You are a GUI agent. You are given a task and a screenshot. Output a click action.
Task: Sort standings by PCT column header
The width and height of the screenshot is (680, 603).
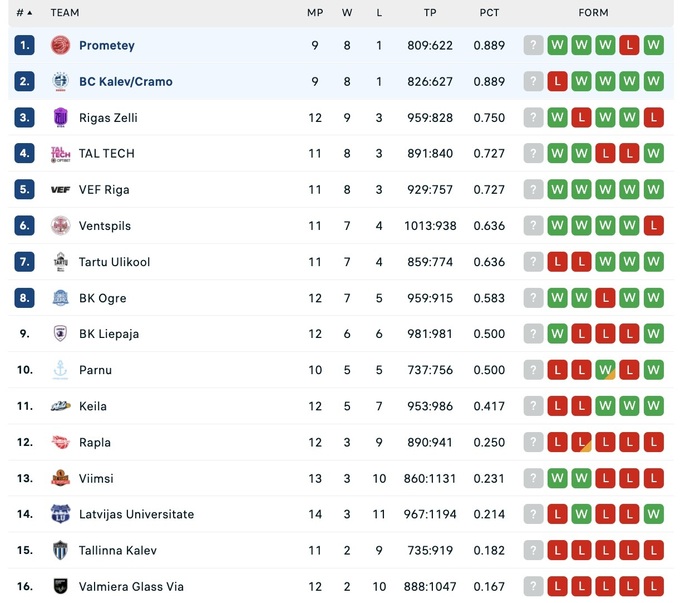coord(489,13)
